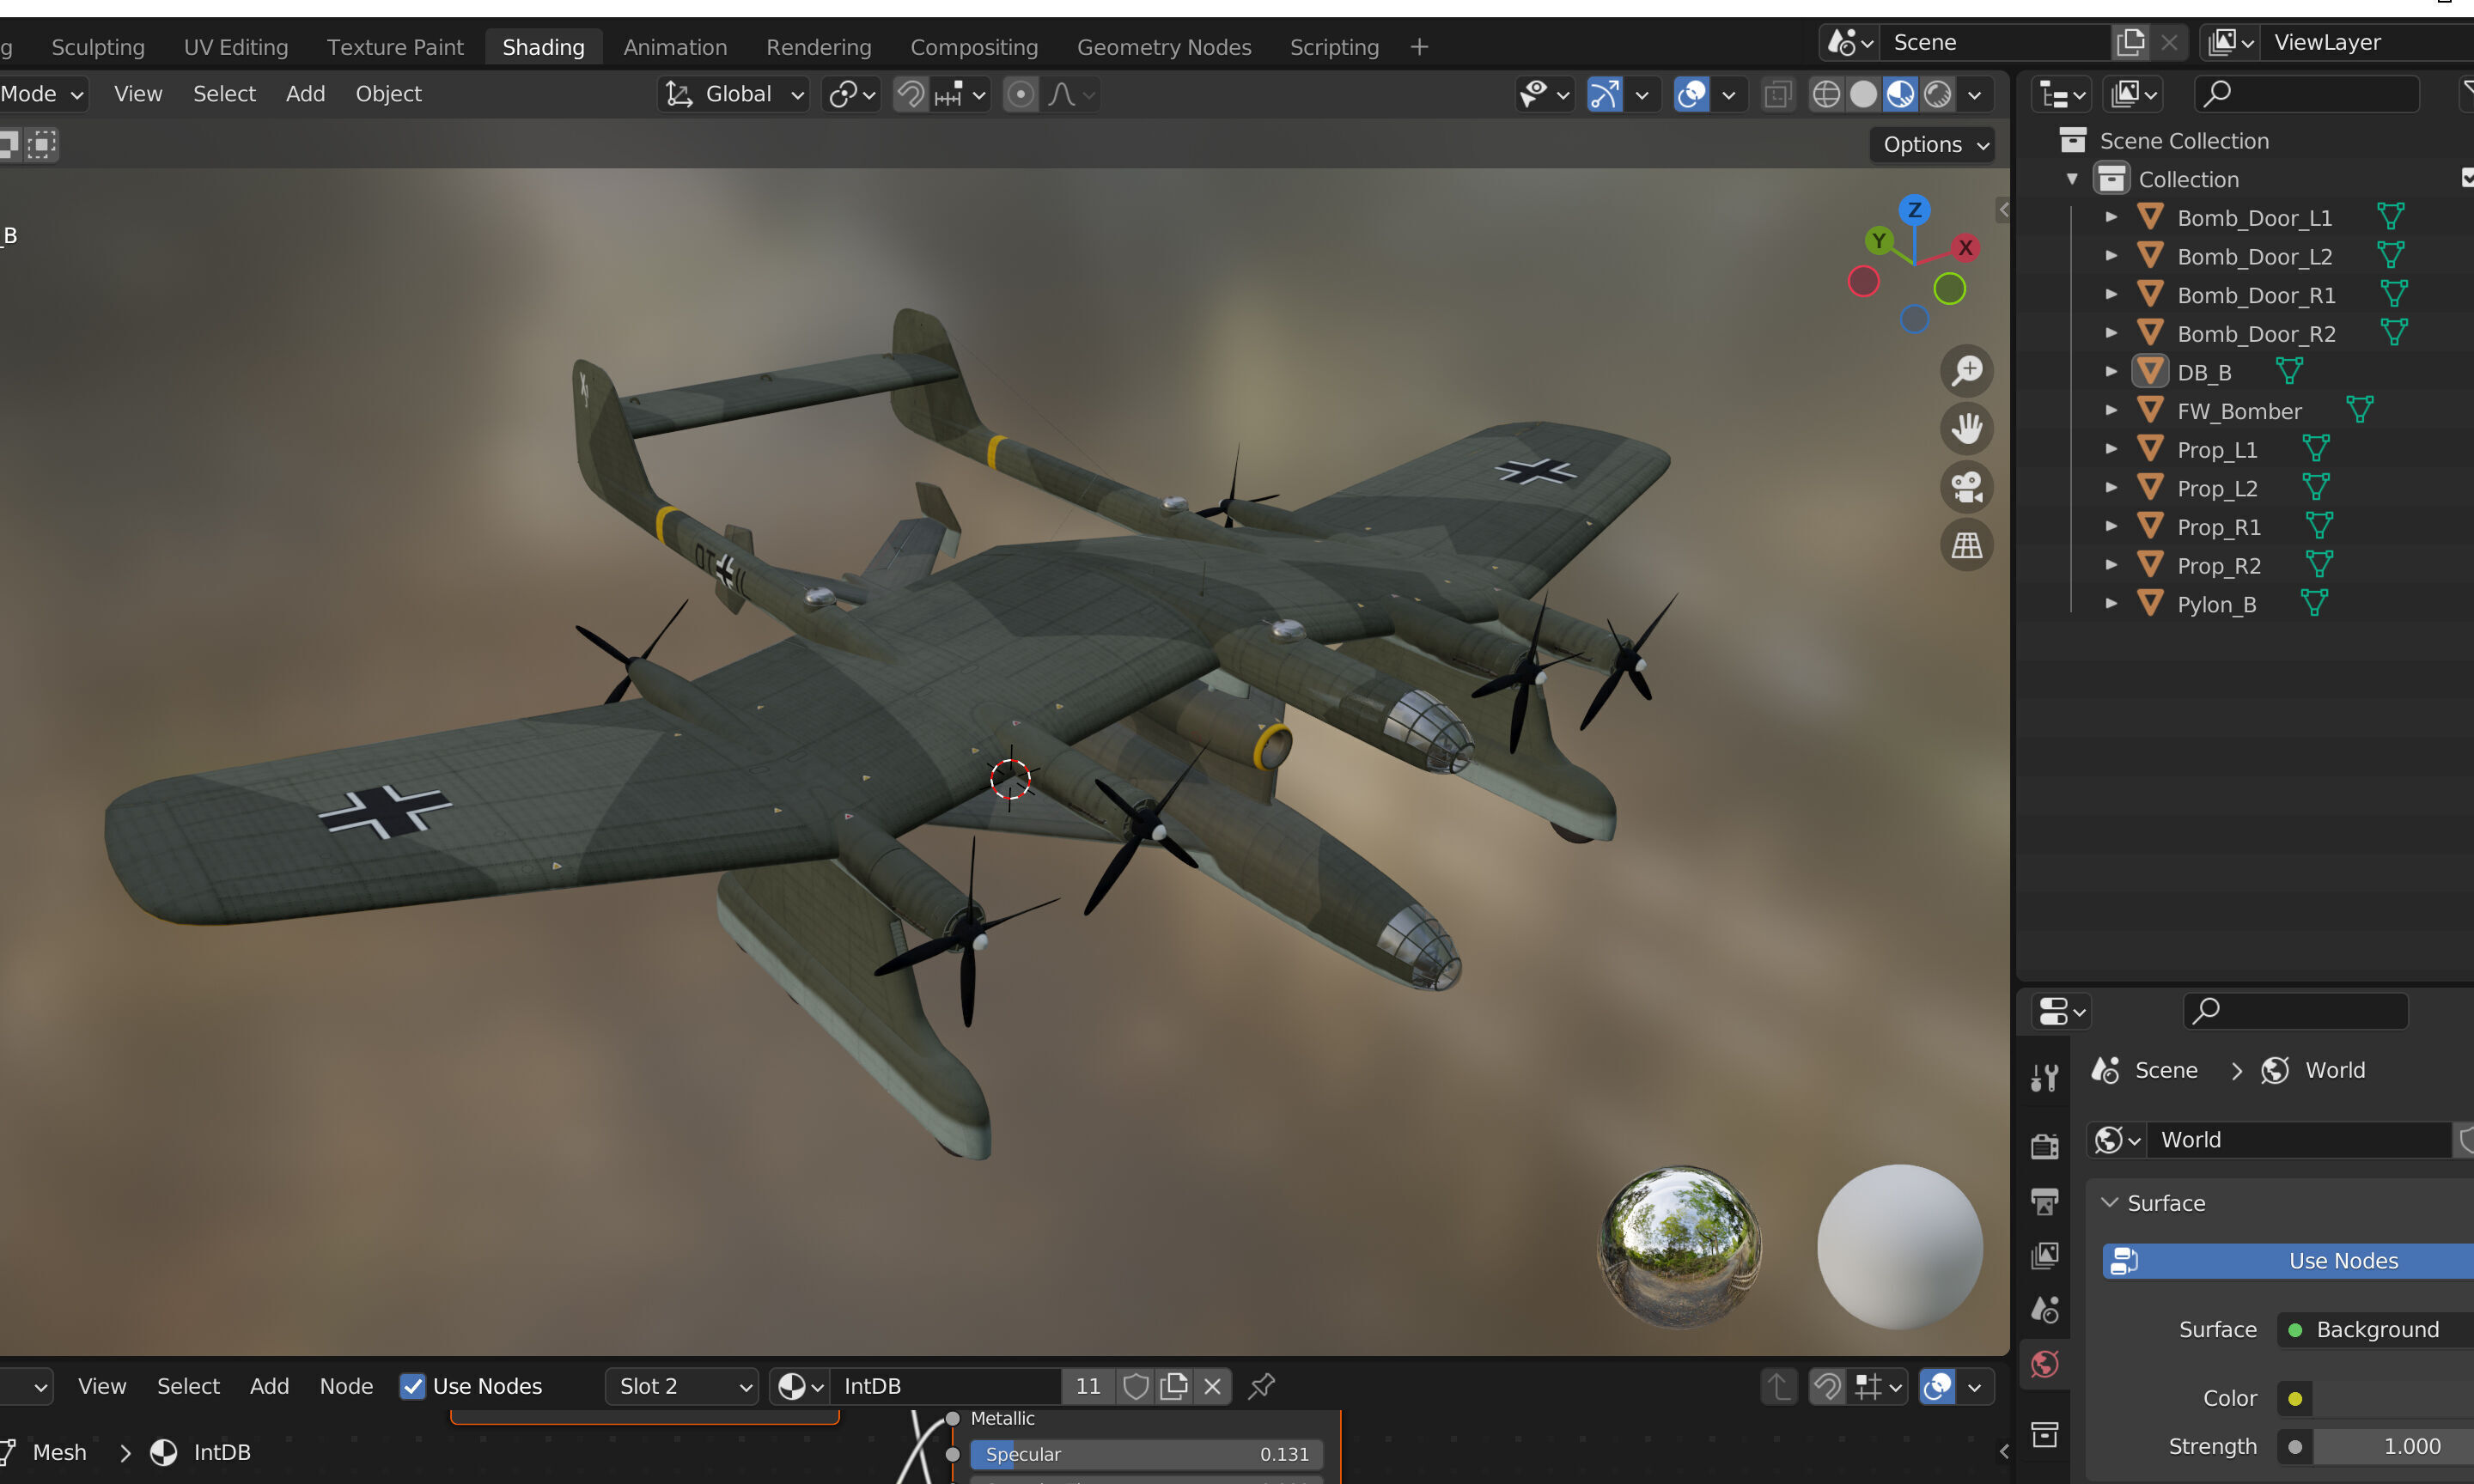Open Output properties tab
Viewport: 2474px width, 1484px height.
pyautogui.click(x=2044, y=1201)
